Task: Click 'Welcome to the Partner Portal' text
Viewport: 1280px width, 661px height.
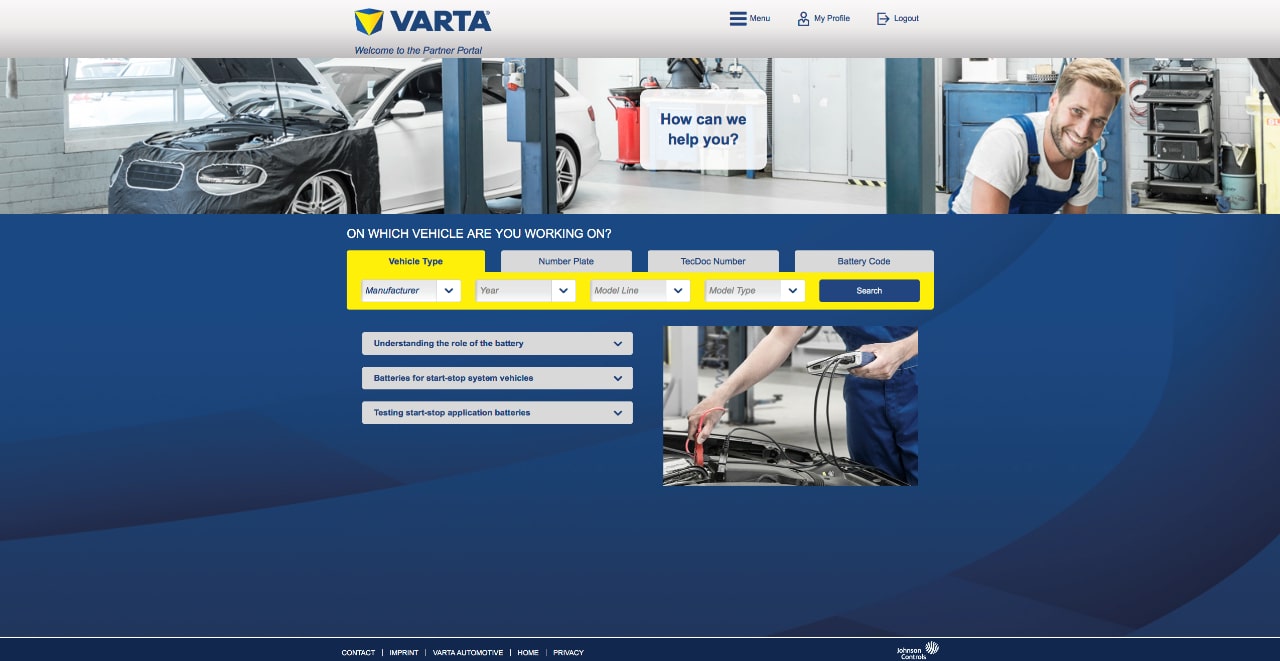Action: [418, 50]
